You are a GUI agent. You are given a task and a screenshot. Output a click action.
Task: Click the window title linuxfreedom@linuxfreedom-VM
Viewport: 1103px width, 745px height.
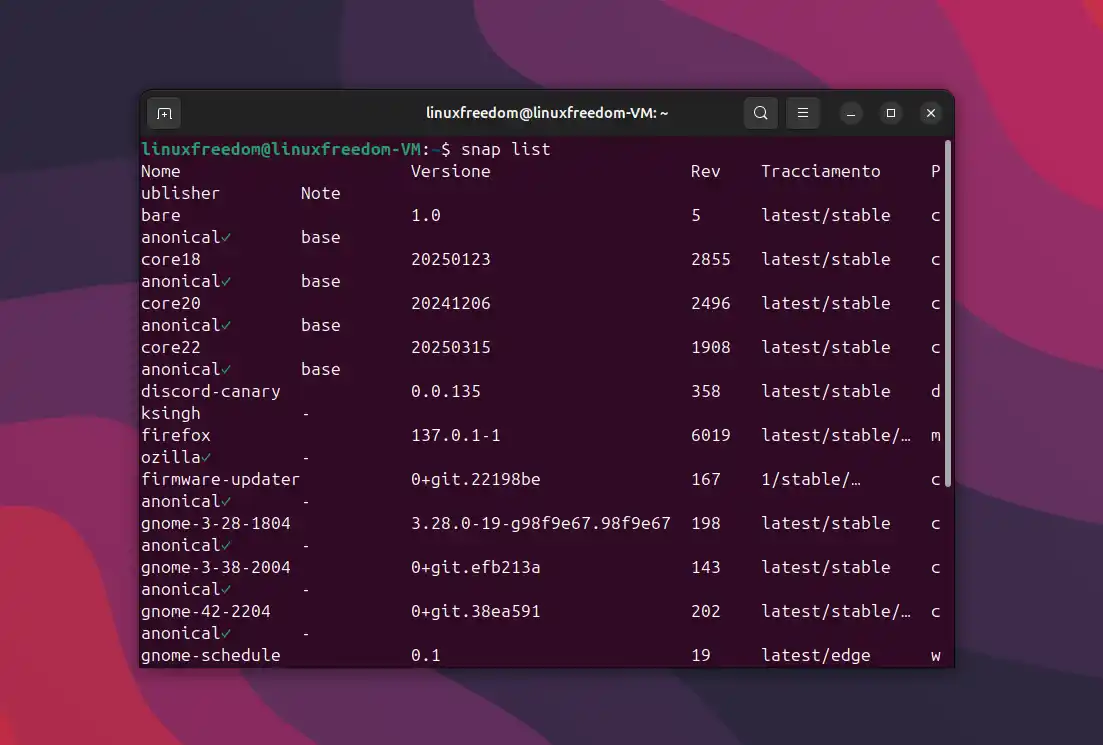click(547, 113)
